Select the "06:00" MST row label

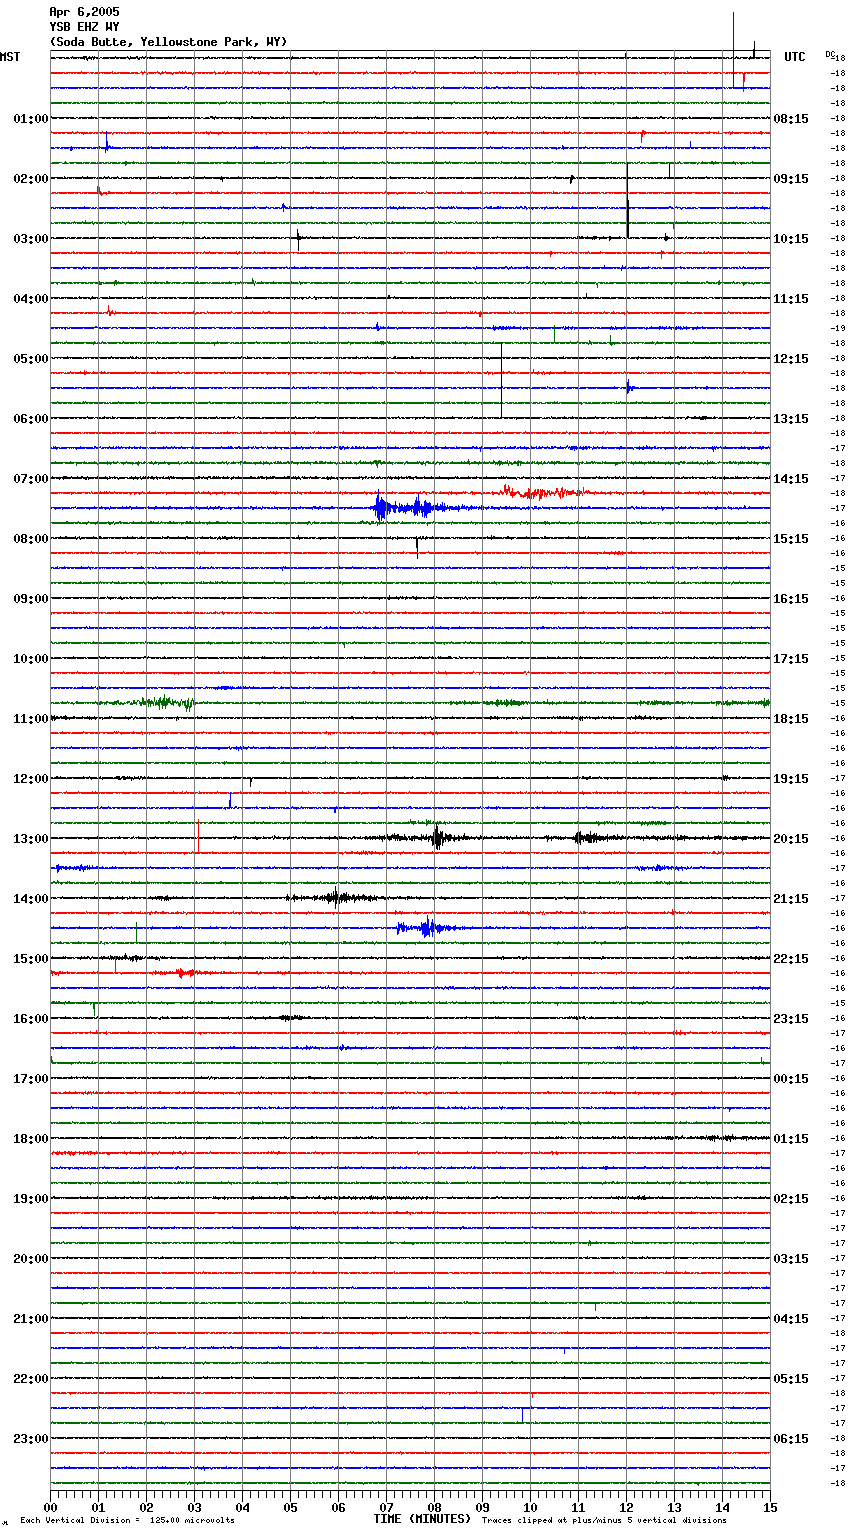pos(31,419)
